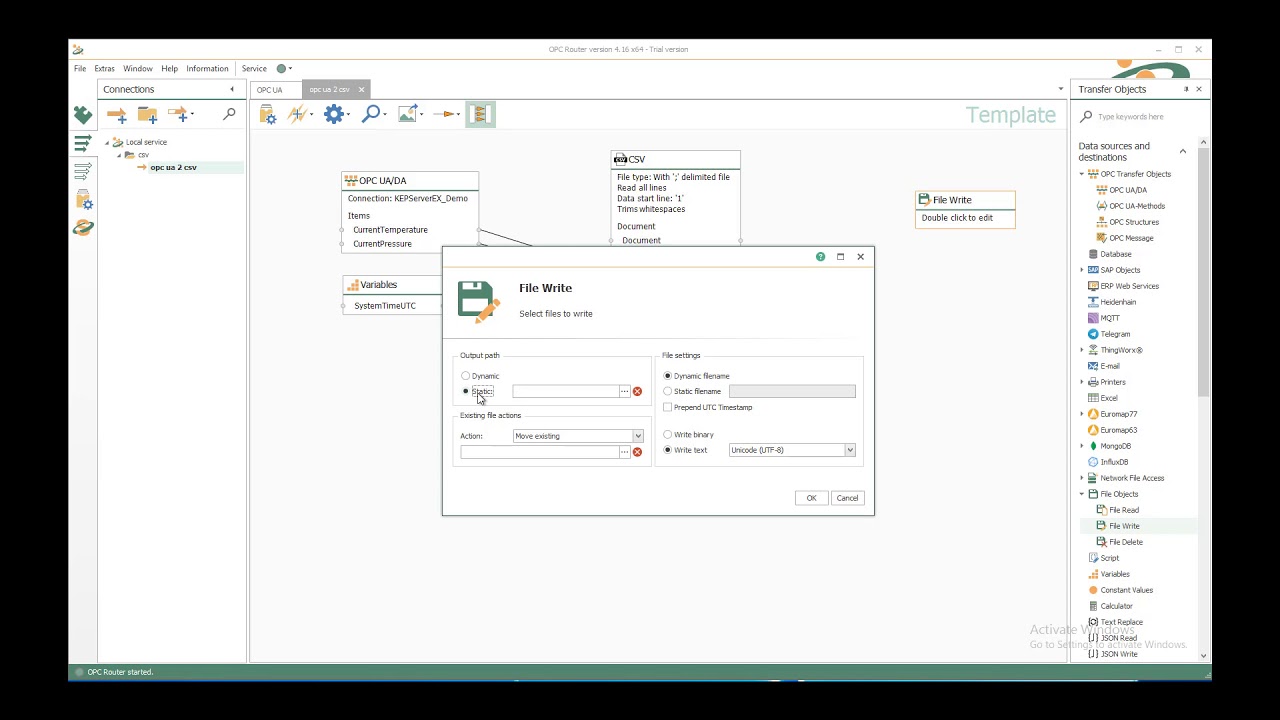
Task: Select MQTT in Transfer Objects list
Action: click(x=1110, y=318)
